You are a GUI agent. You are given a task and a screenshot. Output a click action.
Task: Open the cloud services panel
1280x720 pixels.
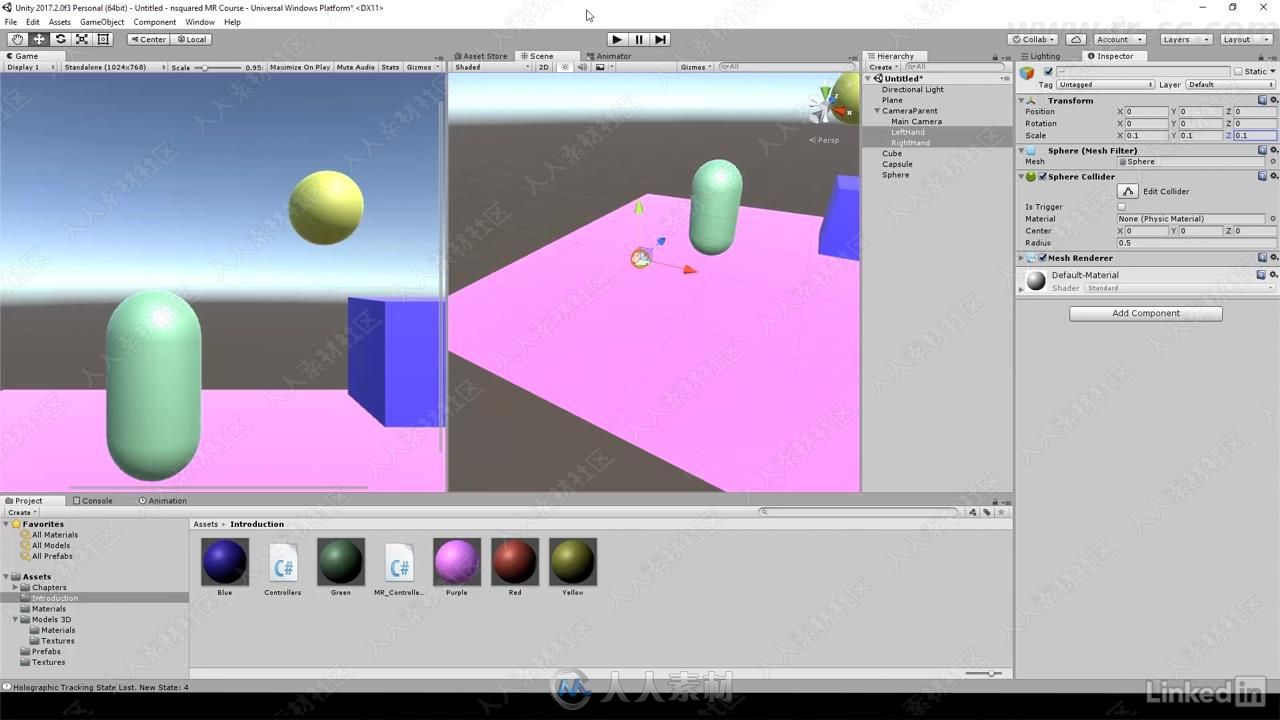[1075, 39]
